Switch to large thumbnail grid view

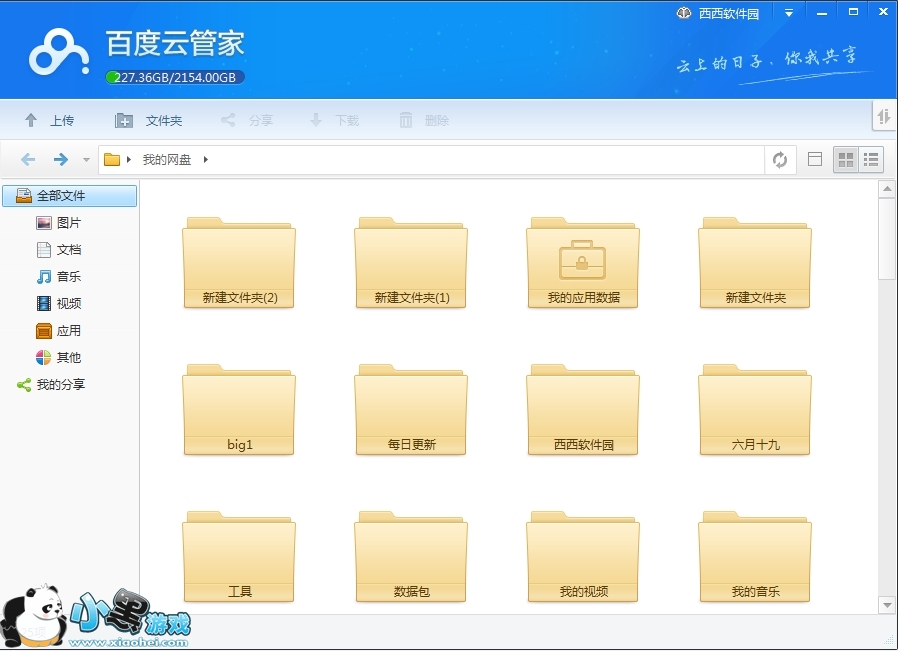pos(846,160)
